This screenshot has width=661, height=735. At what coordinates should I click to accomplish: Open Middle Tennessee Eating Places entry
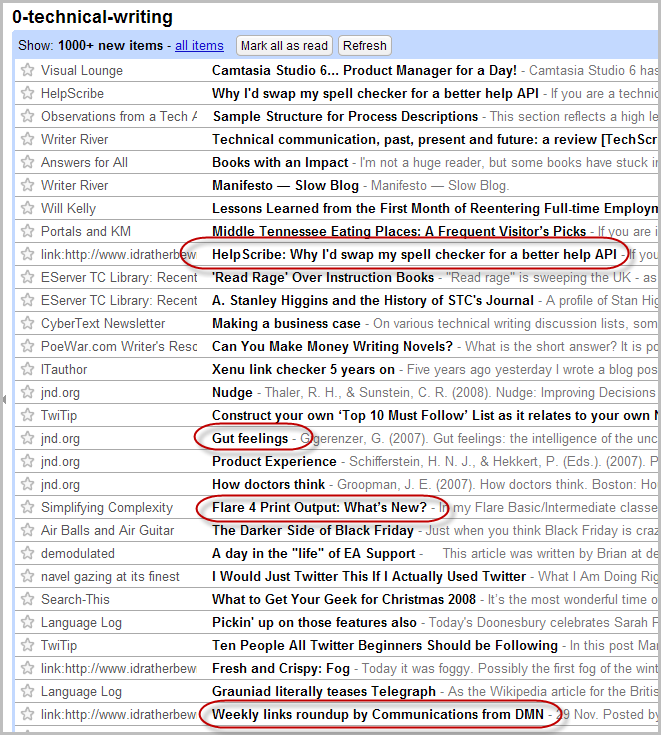(x=399, y=231)
